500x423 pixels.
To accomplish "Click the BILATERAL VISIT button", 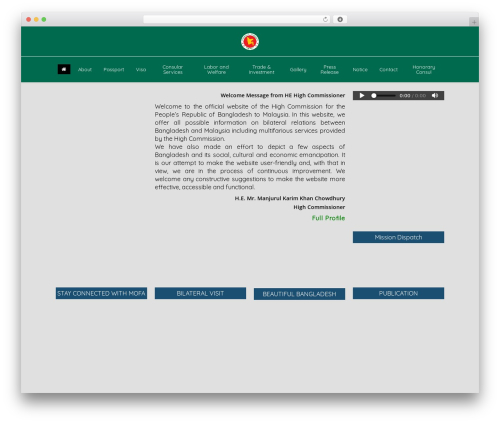I will [x=200, y=293].
